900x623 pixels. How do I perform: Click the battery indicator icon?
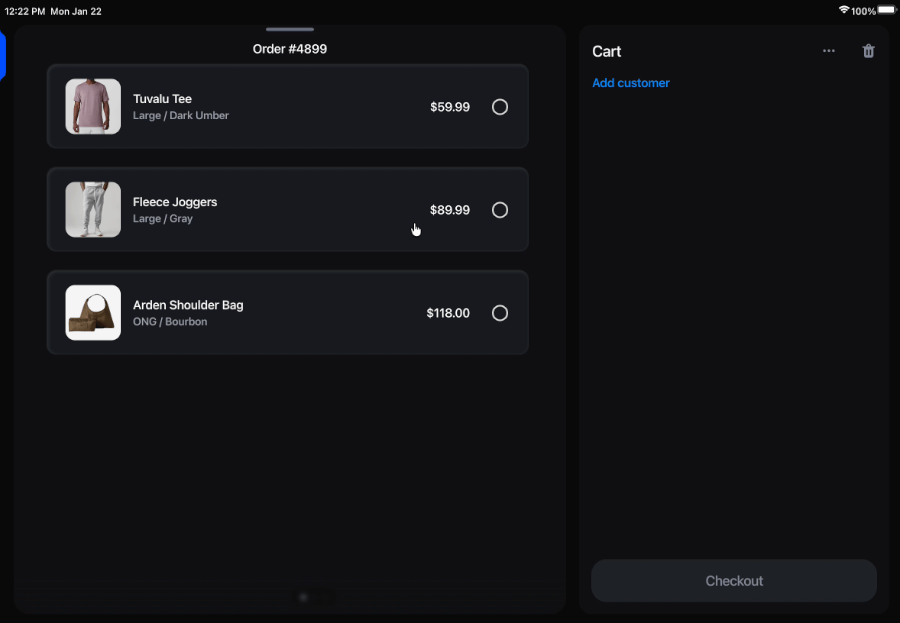[x=886, y=10]
